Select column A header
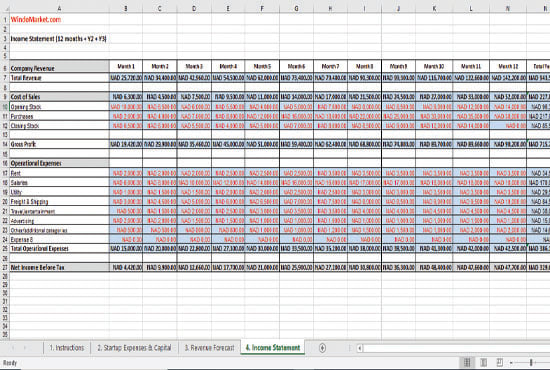This screenshot has width=550, height=370. pyautogui.click(x=59, y=8)
